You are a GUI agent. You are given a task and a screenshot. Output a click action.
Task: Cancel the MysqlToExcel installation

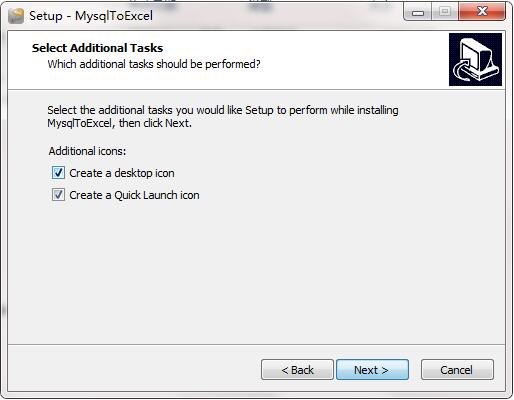457,370
